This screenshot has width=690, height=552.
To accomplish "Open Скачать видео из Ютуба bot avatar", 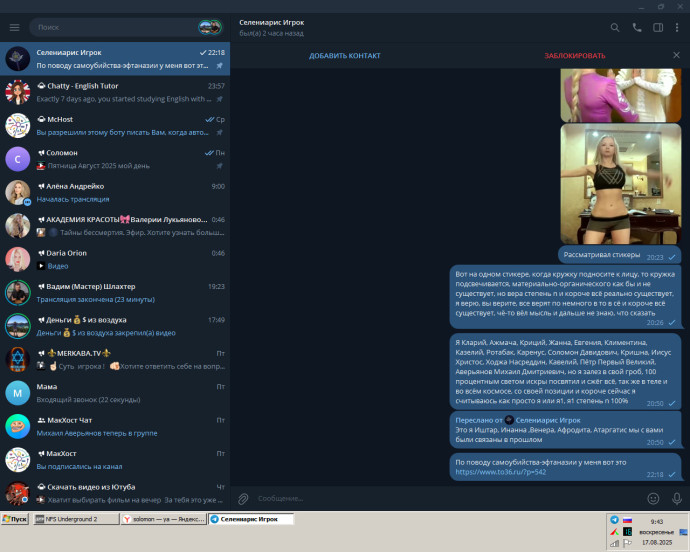I will tap(18, 493).
